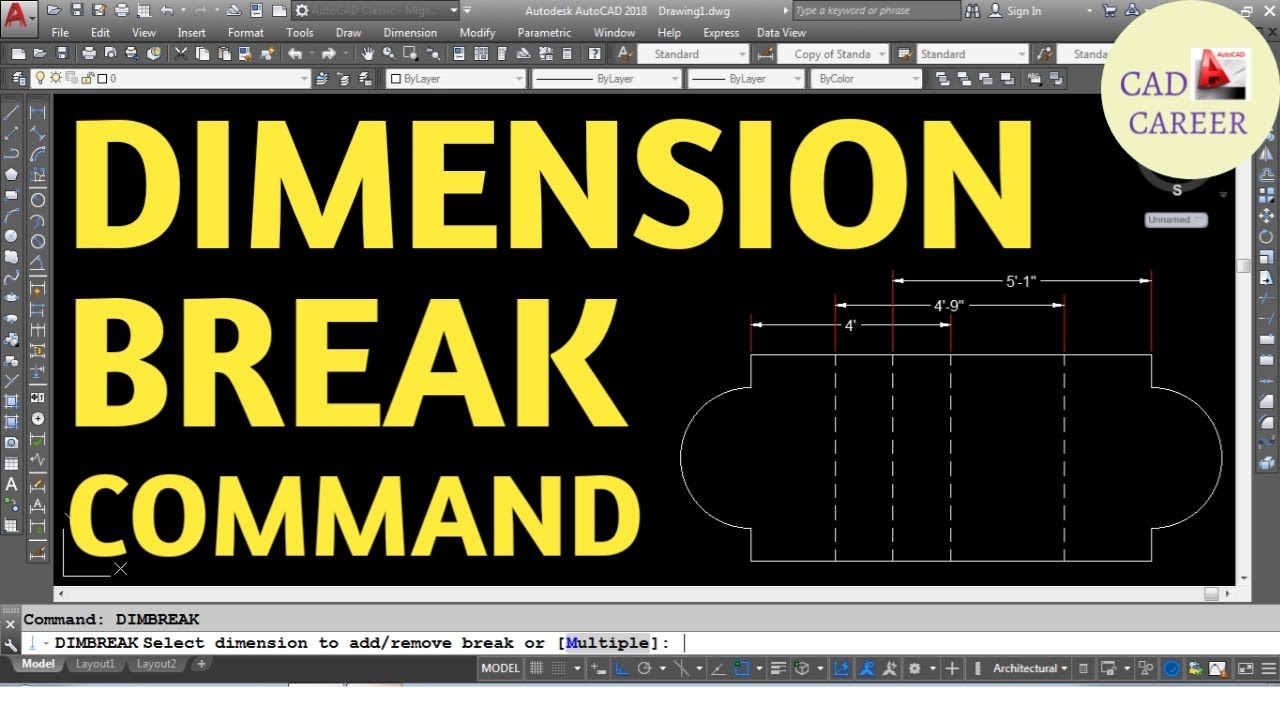The height and width of the screenshot is (720, 1280).
Task: Toggle snap mode in status bar
Action: (560, 668)
